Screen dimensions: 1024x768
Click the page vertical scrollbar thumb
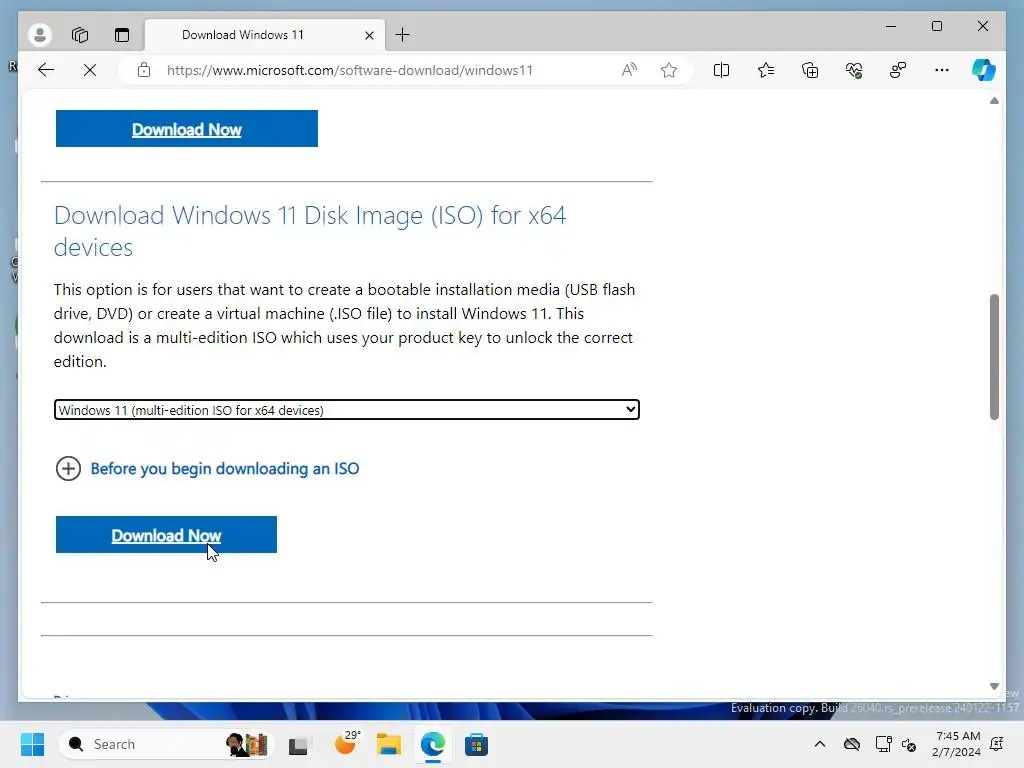[994, 357]
